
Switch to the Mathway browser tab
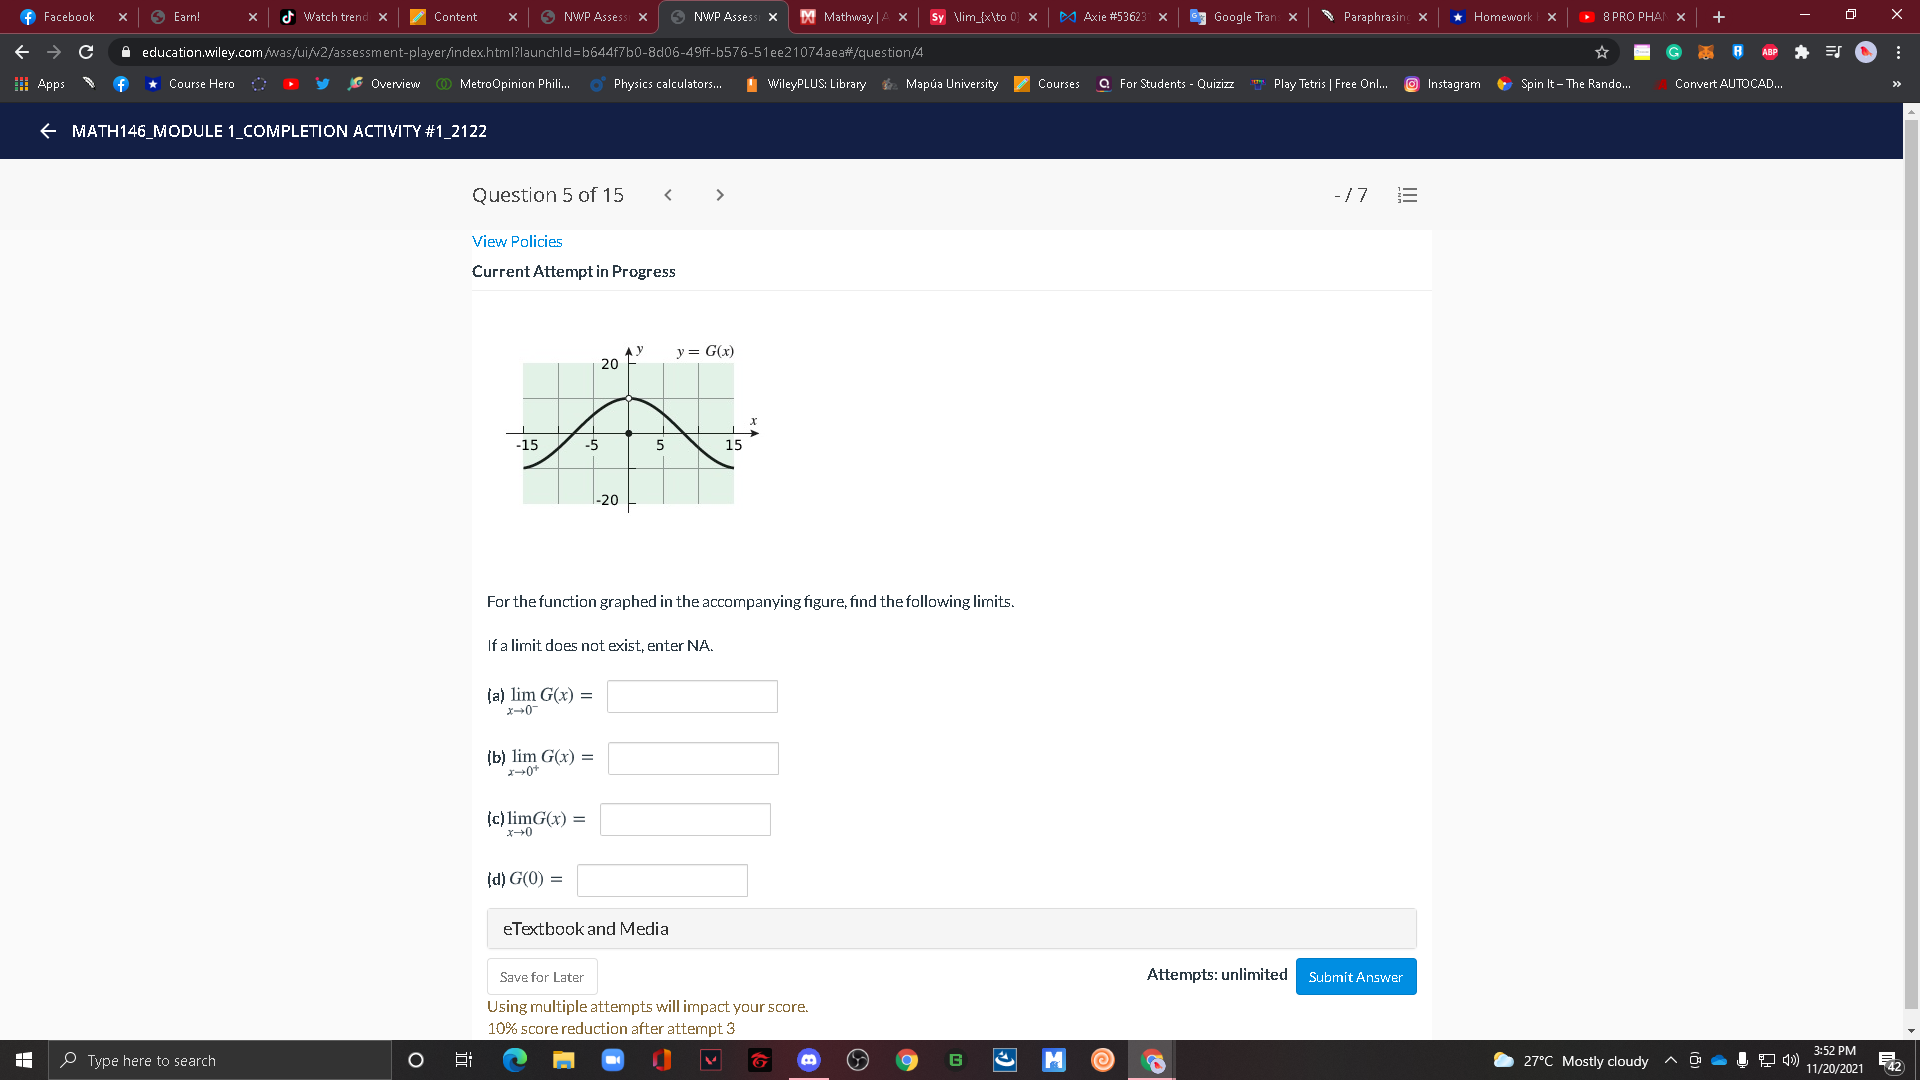pos(849,16)
